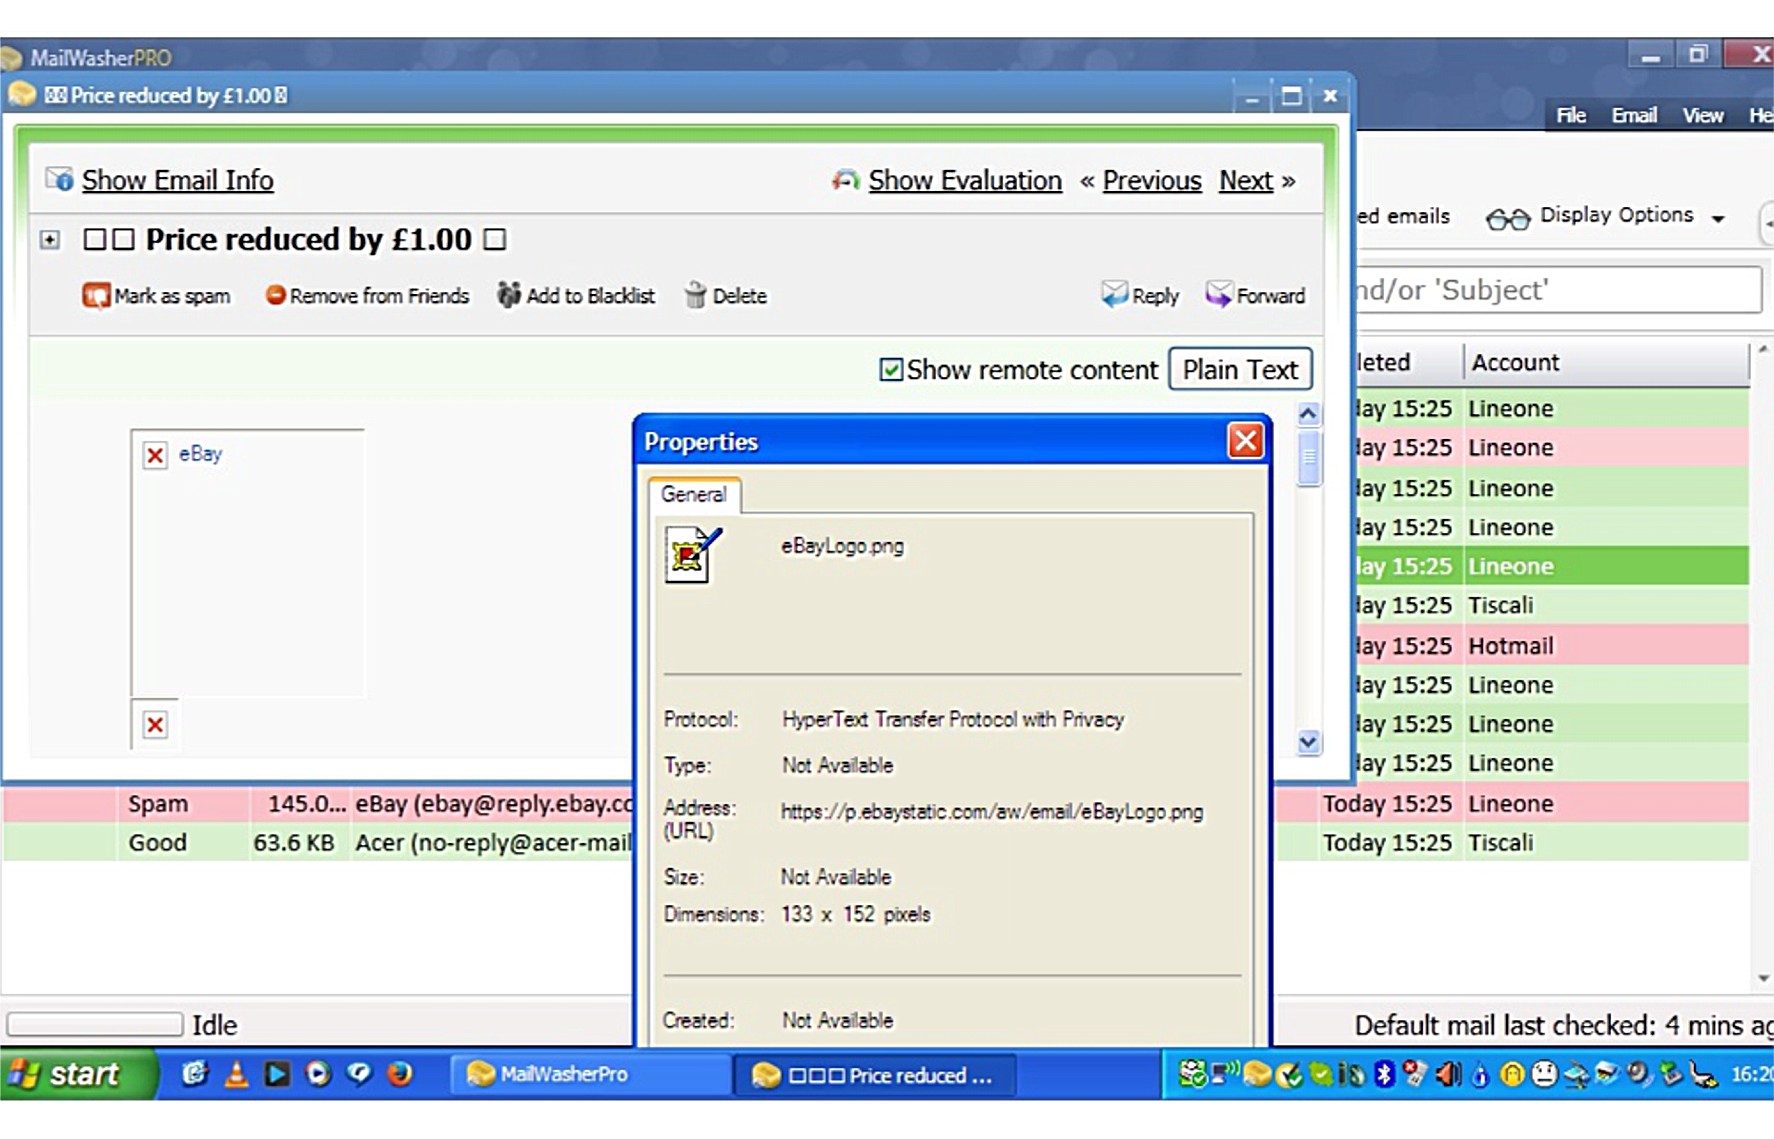The width and height of the screenshot is (1774, 1139).
Task: Select the highlighted green Lineone row
Action: 1552,567
